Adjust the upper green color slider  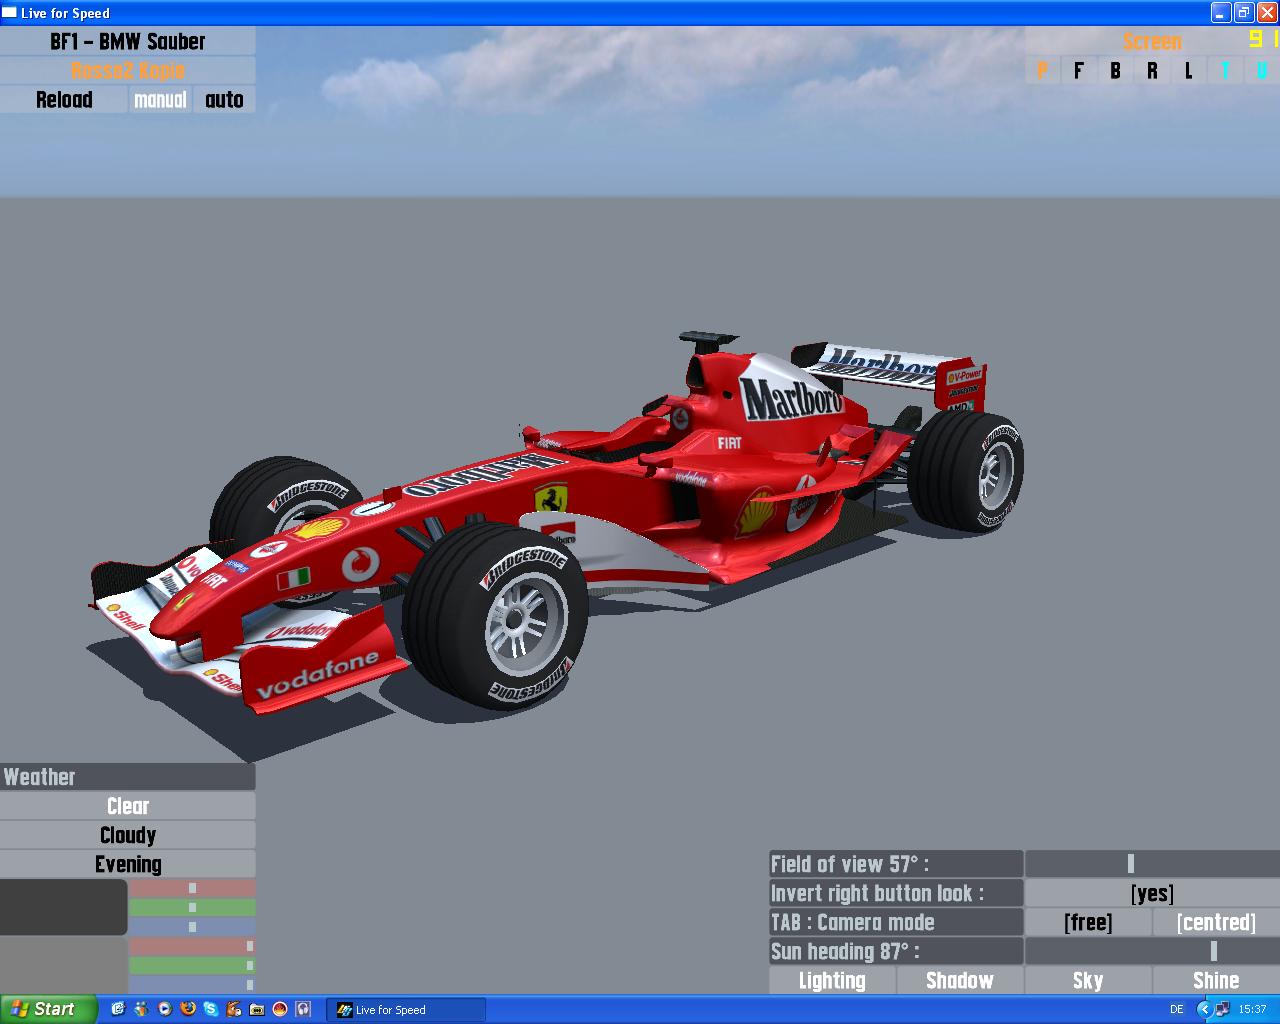192,907
